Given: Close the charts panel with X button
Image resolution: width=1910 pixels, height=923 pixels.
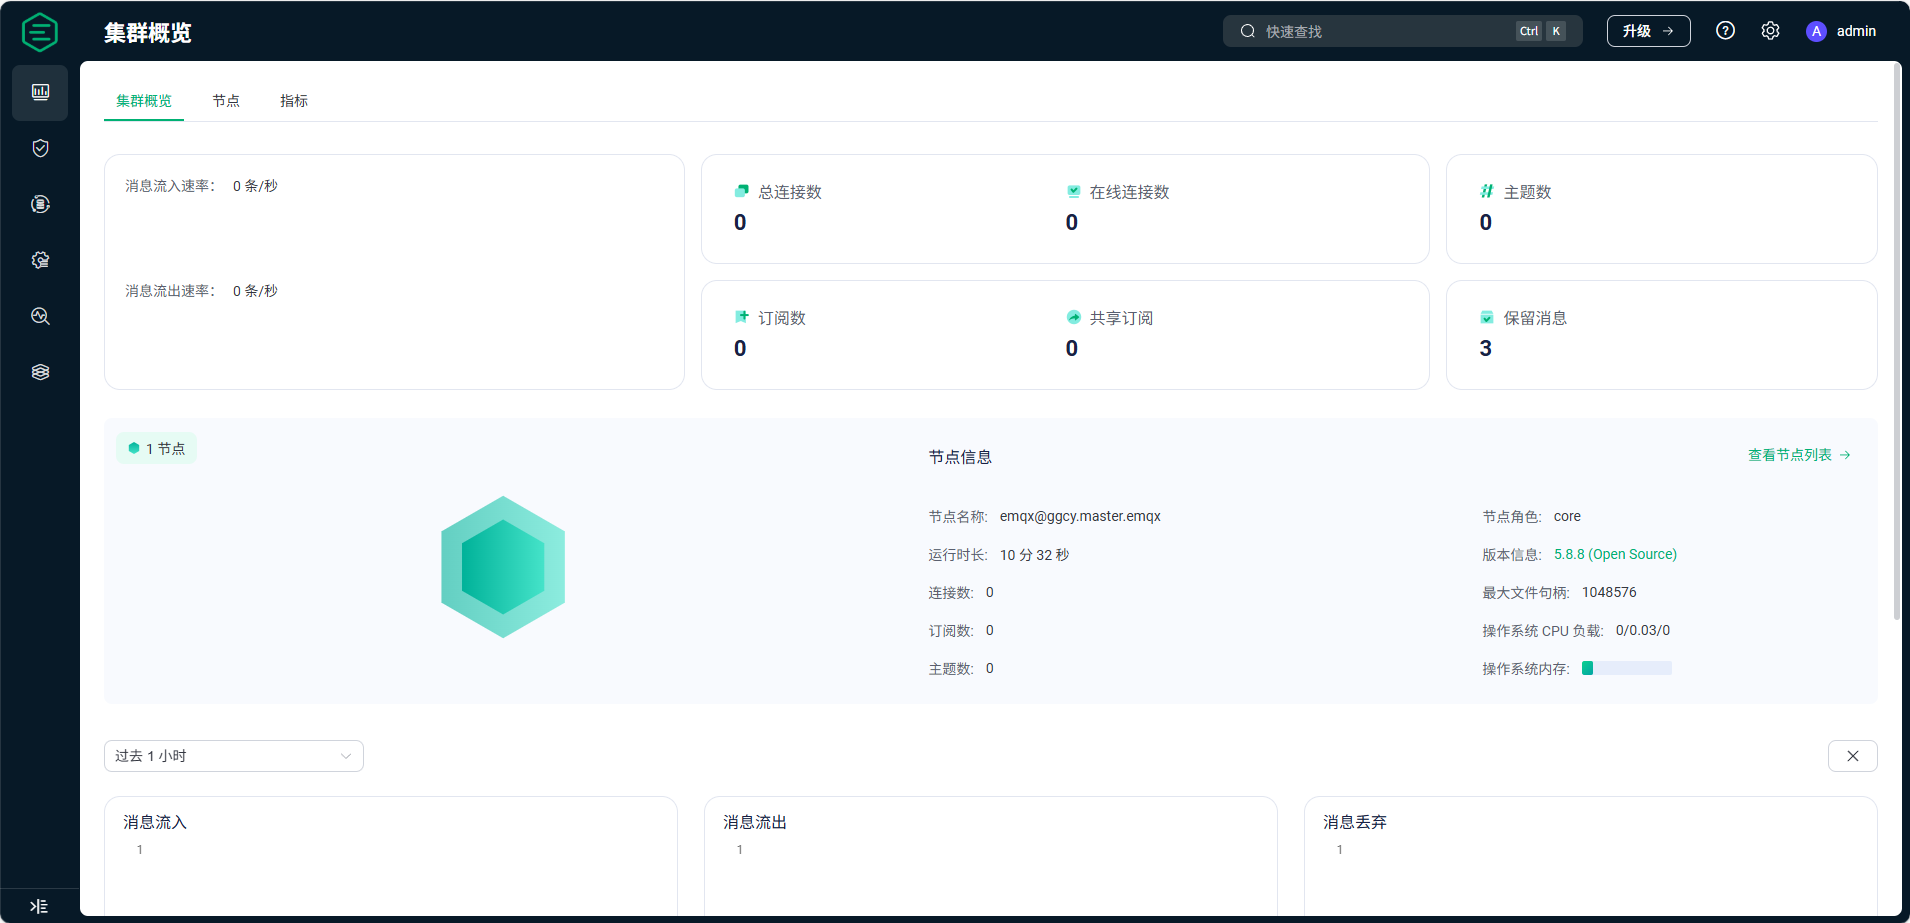Looking at the screenshot, I should [x=1852, y=756].
